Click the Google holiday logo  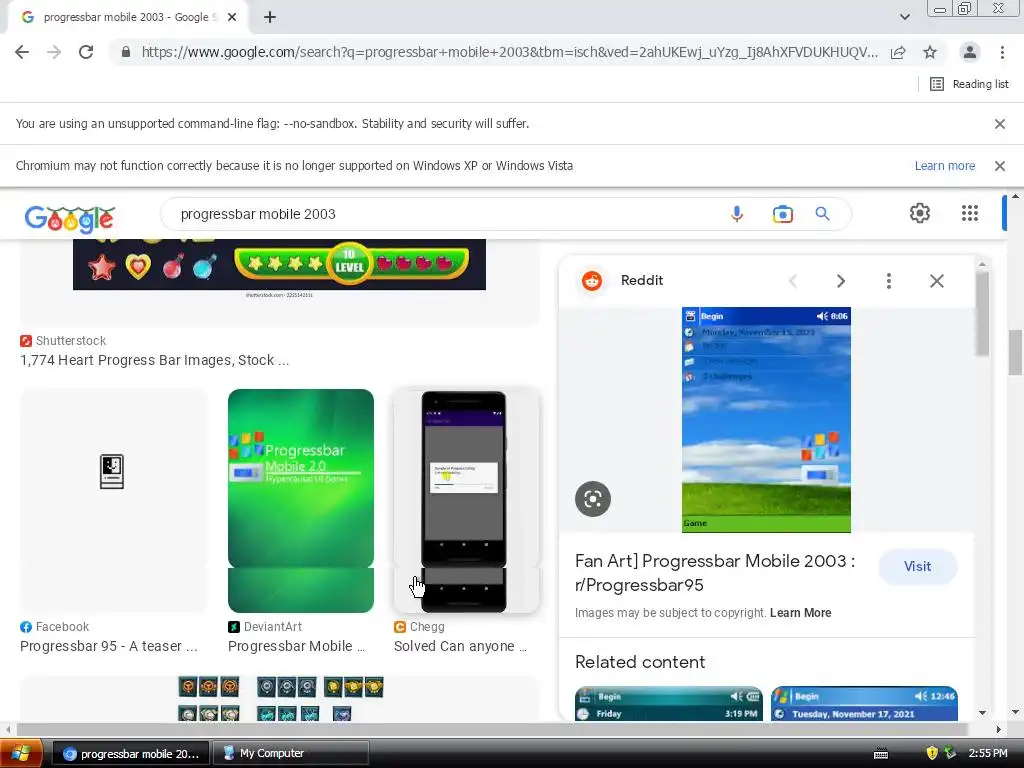point(70,219)
